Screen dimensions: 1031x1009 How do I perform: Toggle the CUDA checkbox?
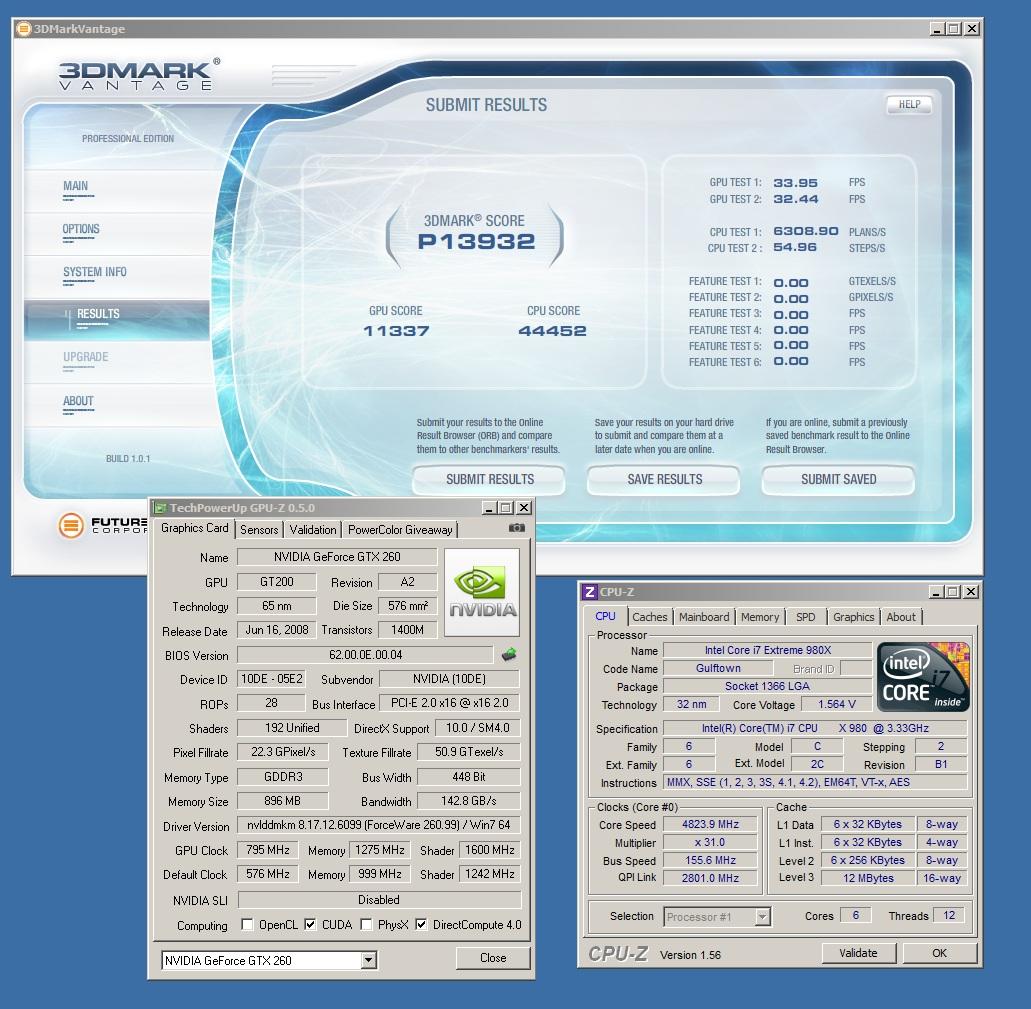click(x=310, y=925)
